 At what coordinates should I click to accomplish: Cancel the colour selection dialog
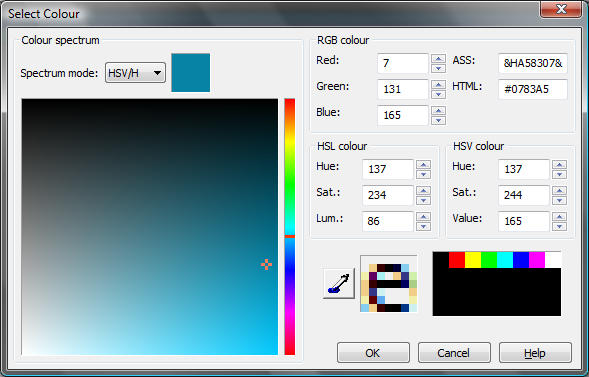pos(454,353)
